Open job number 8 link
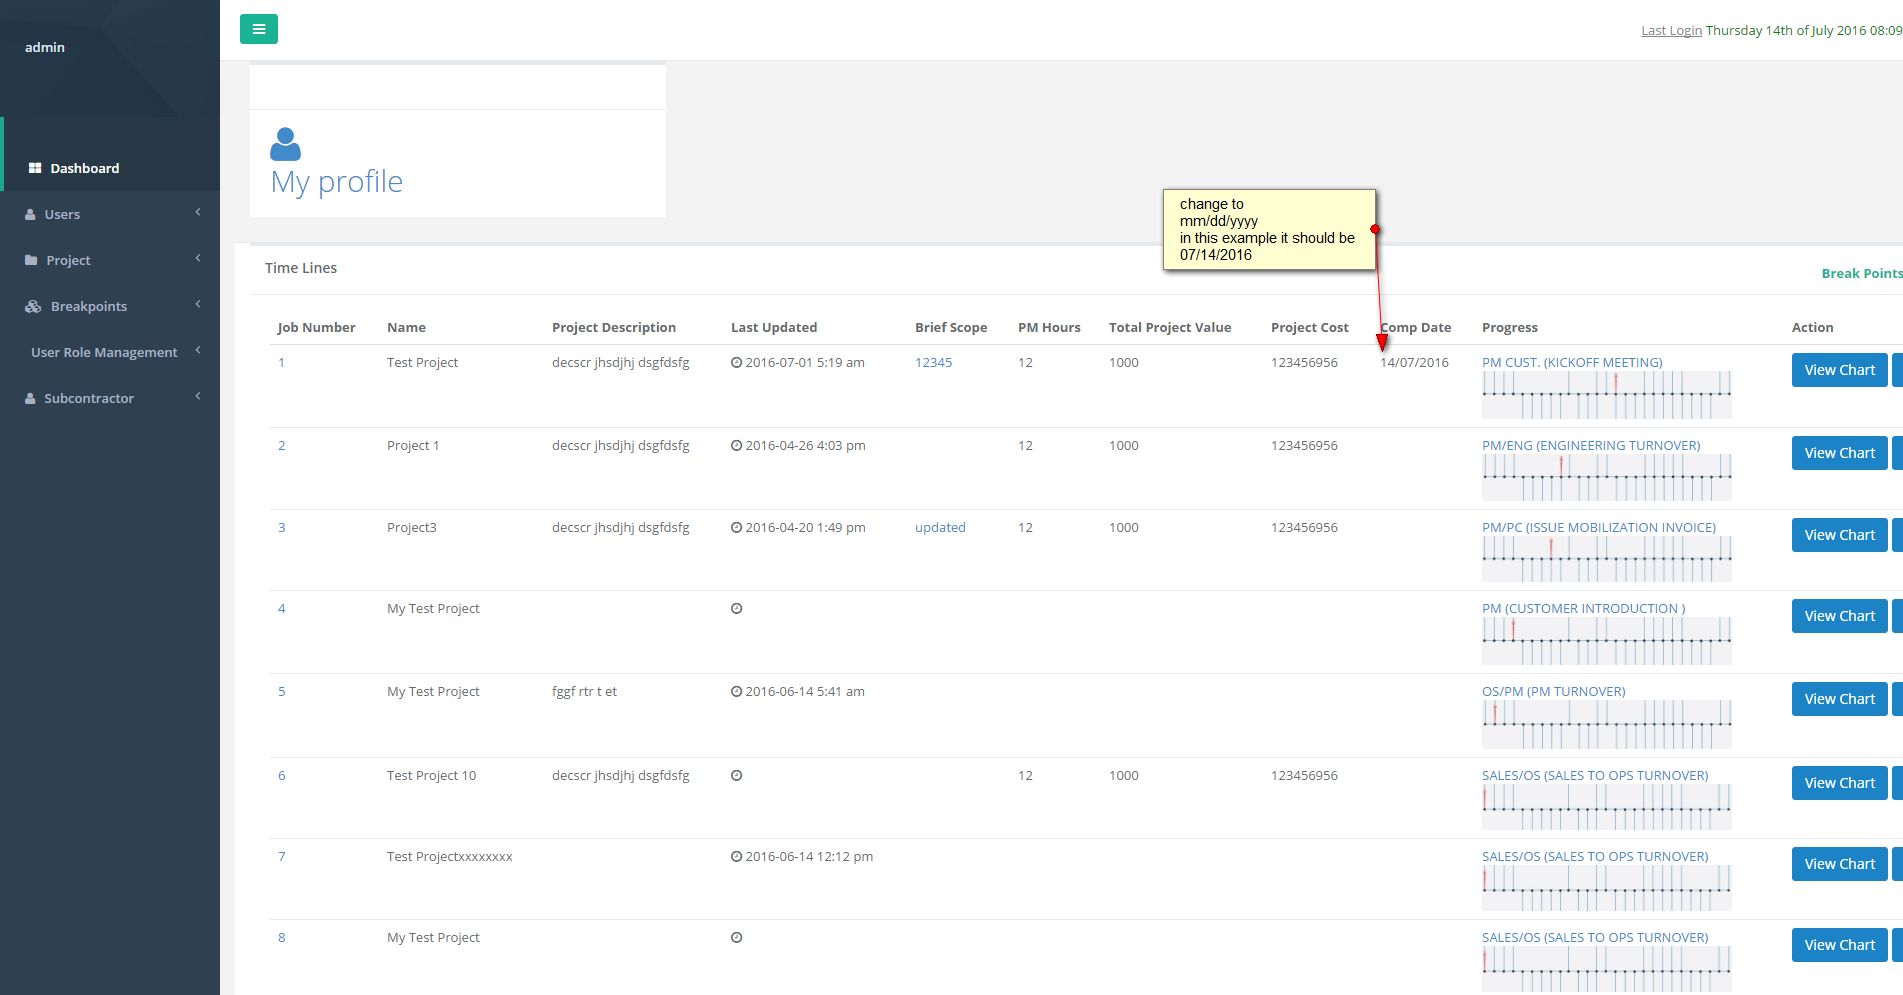This screenshot has width=1903, height=995. tap(282, 937)
